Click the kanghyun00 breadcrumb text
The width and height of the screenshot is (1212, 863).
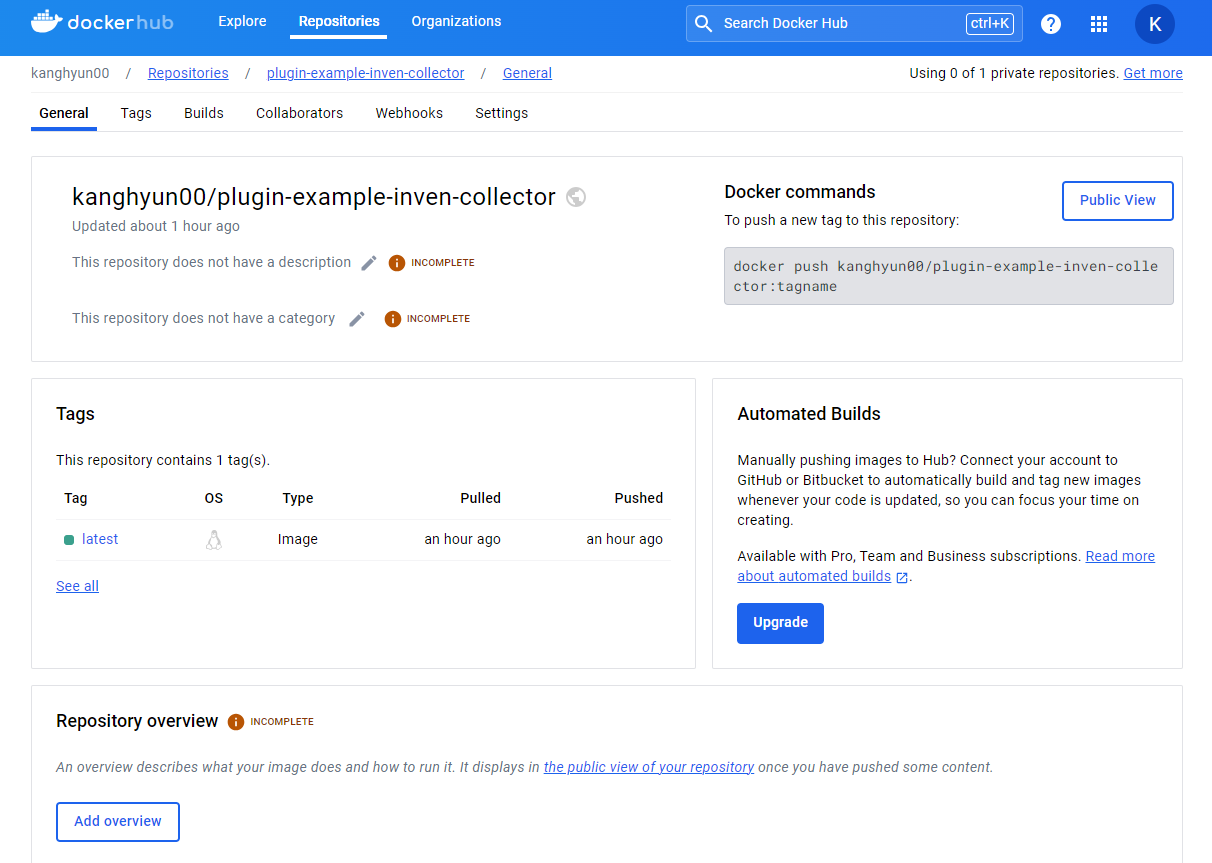[70, 73]
